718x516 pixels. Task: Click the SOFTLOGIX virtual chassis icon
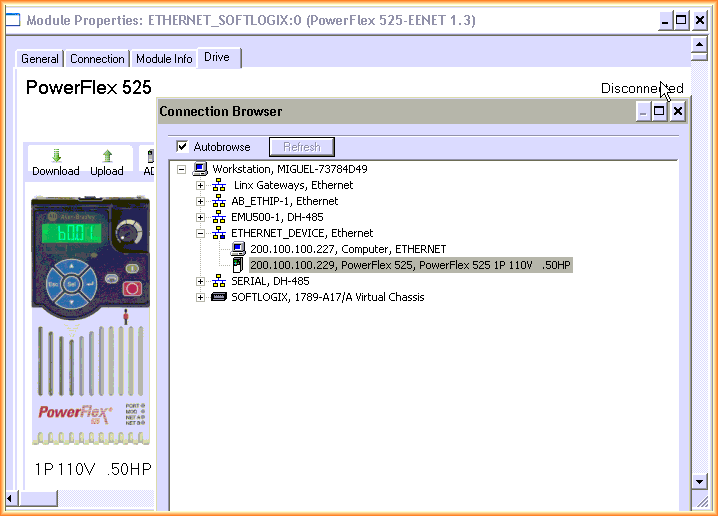(219, 297)
